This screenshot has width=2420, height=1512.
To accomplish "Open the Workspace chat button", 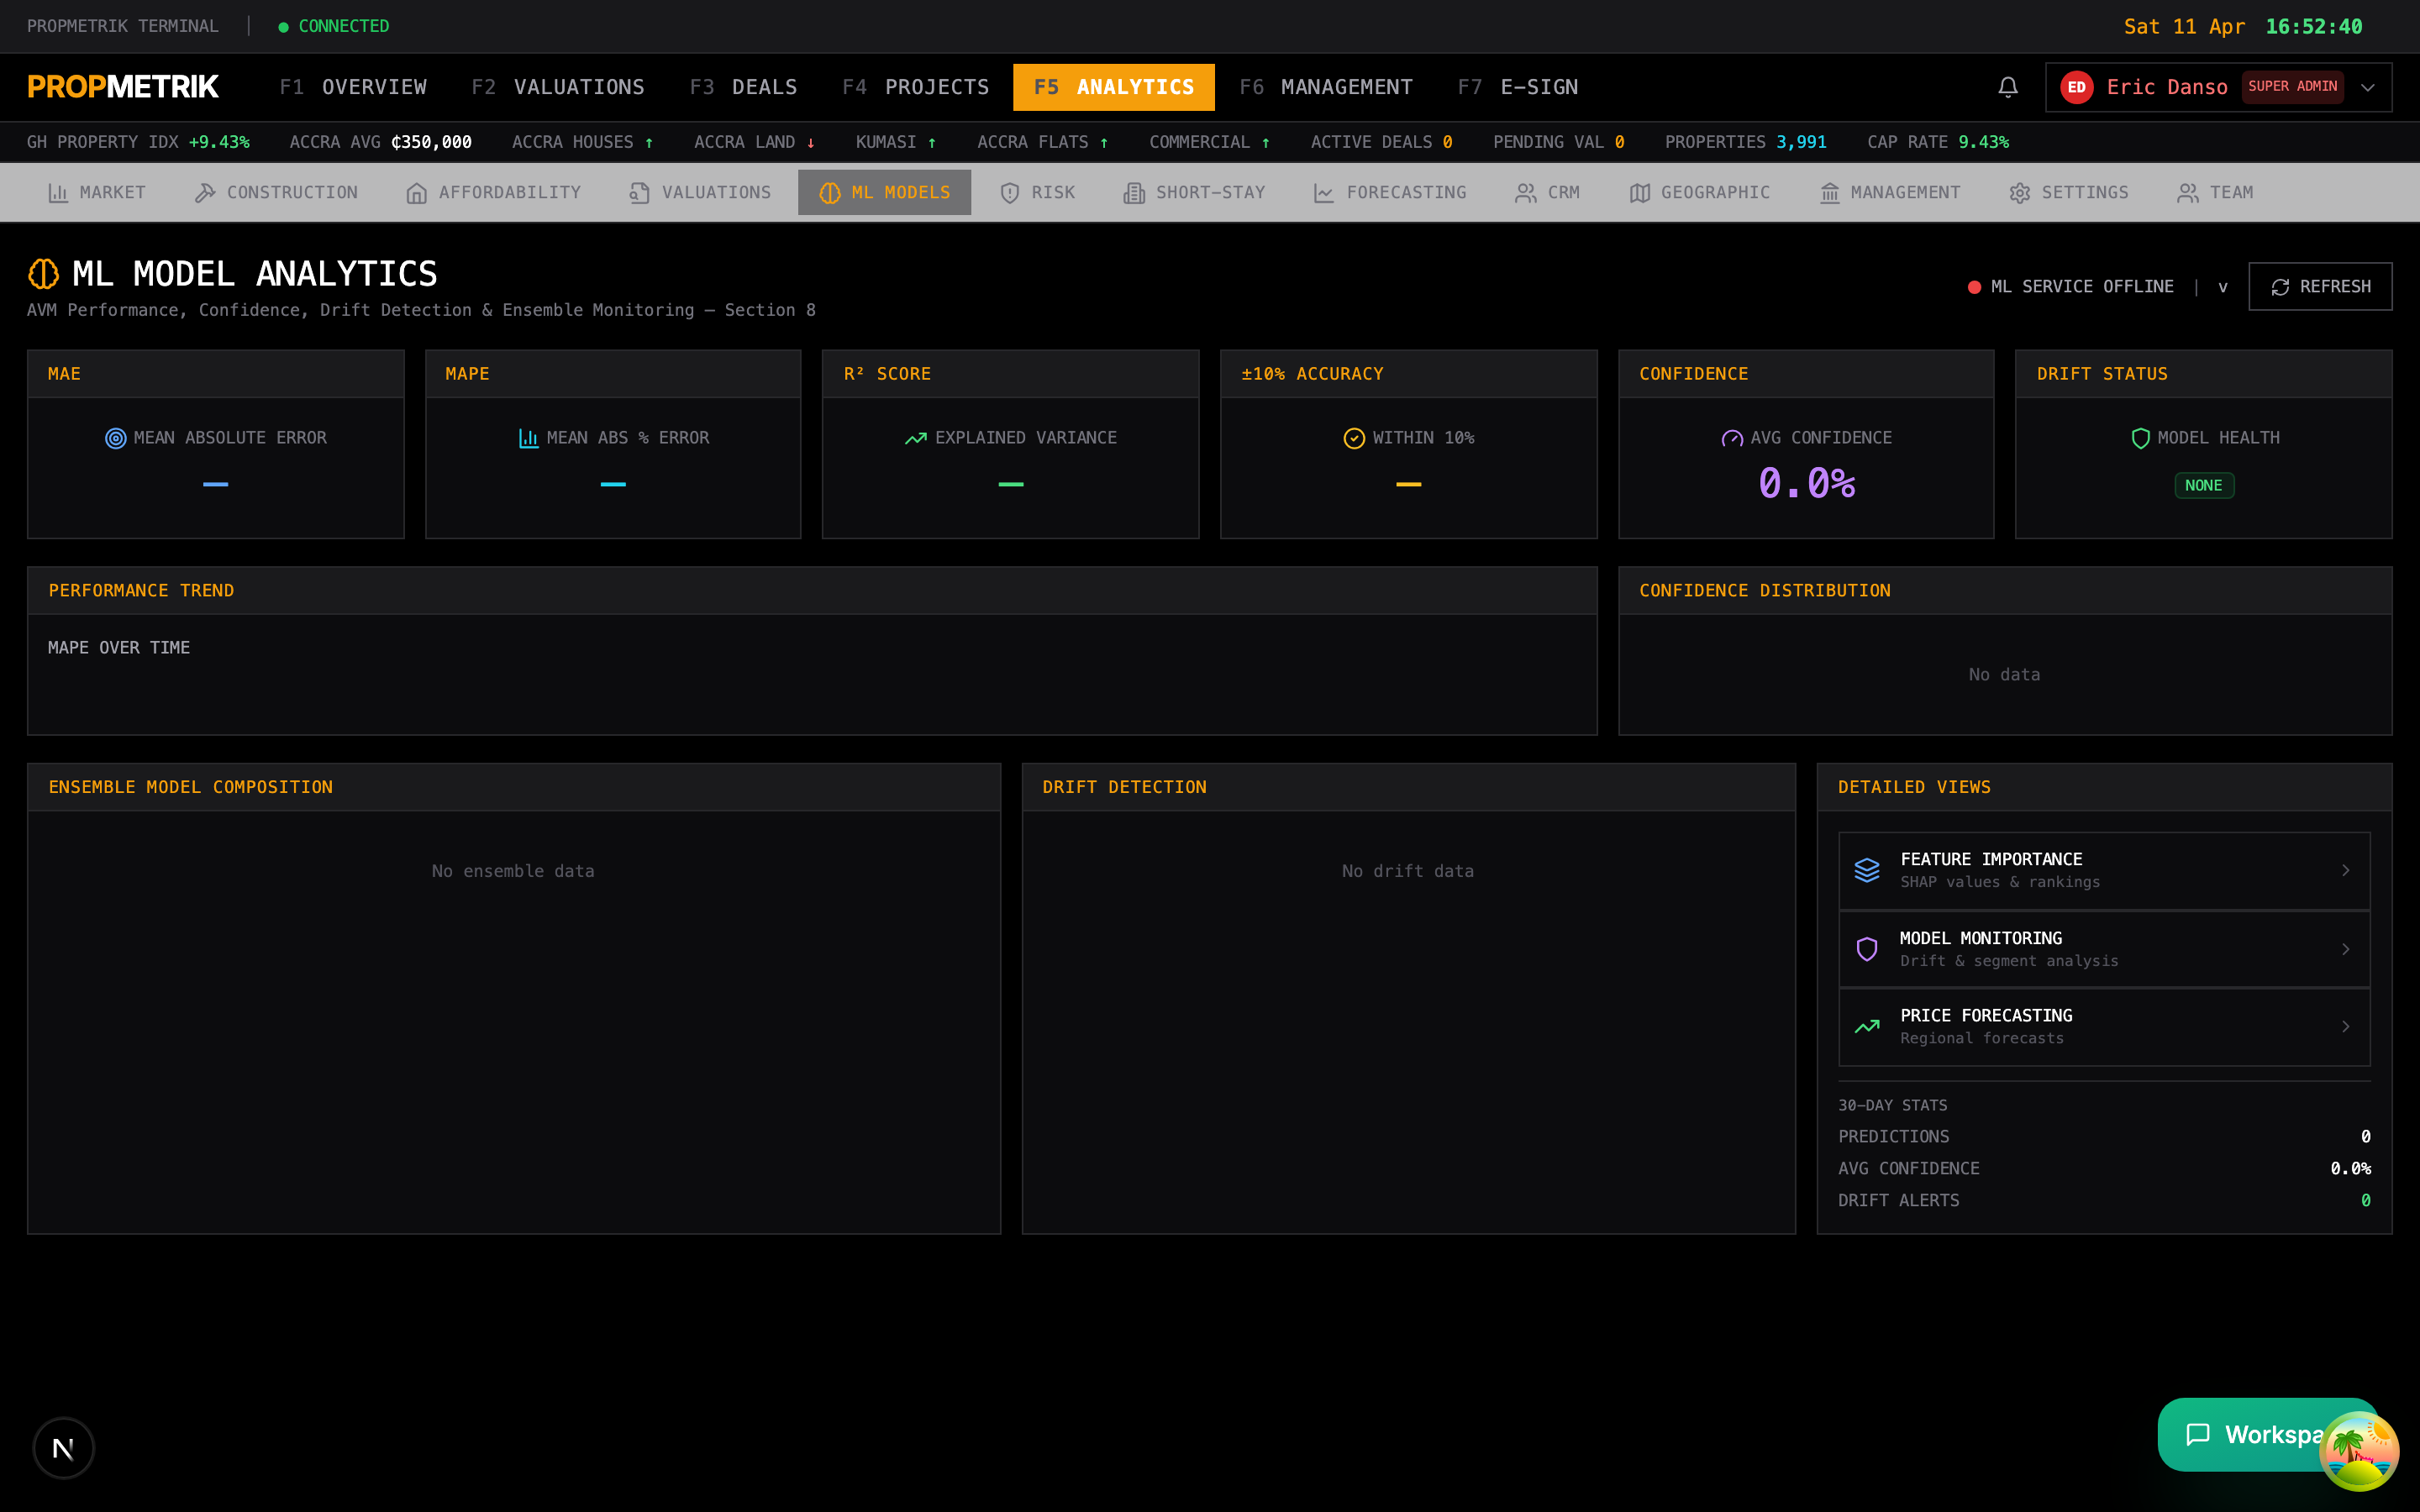I will (2266, 1434).
